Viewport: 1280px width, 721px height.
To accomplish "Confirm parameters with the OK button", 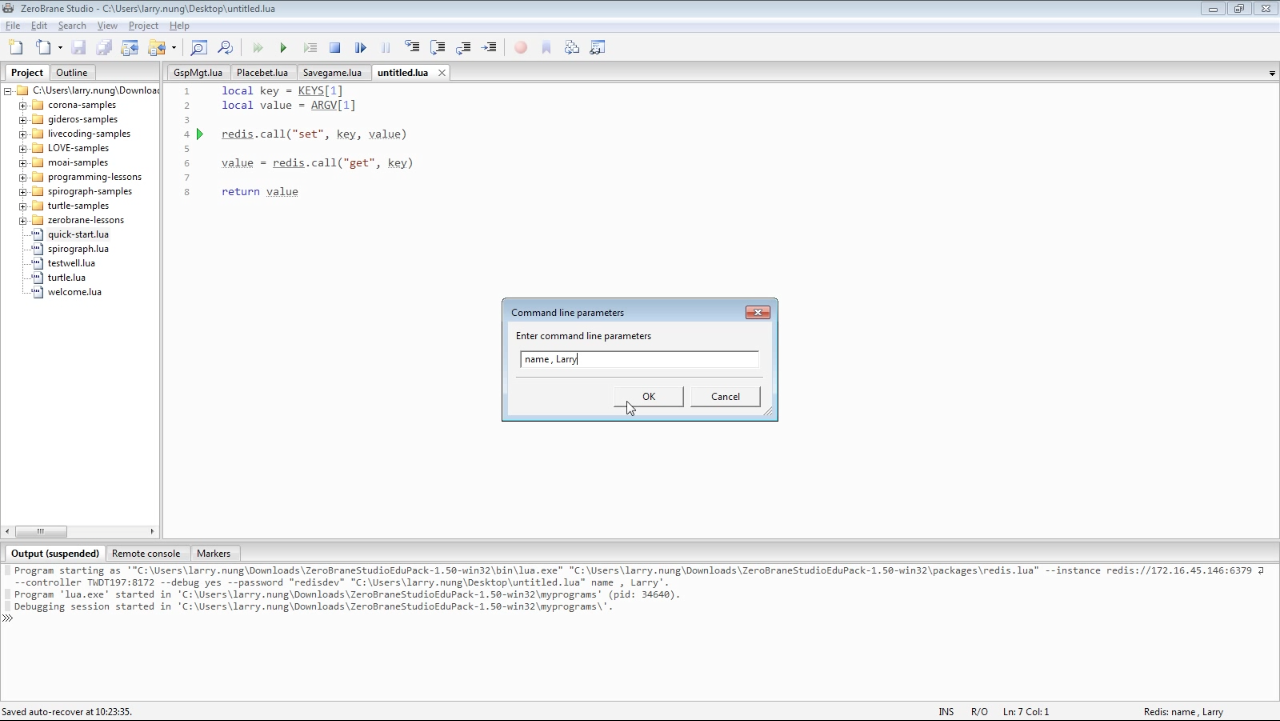I will tap(649, 397).
